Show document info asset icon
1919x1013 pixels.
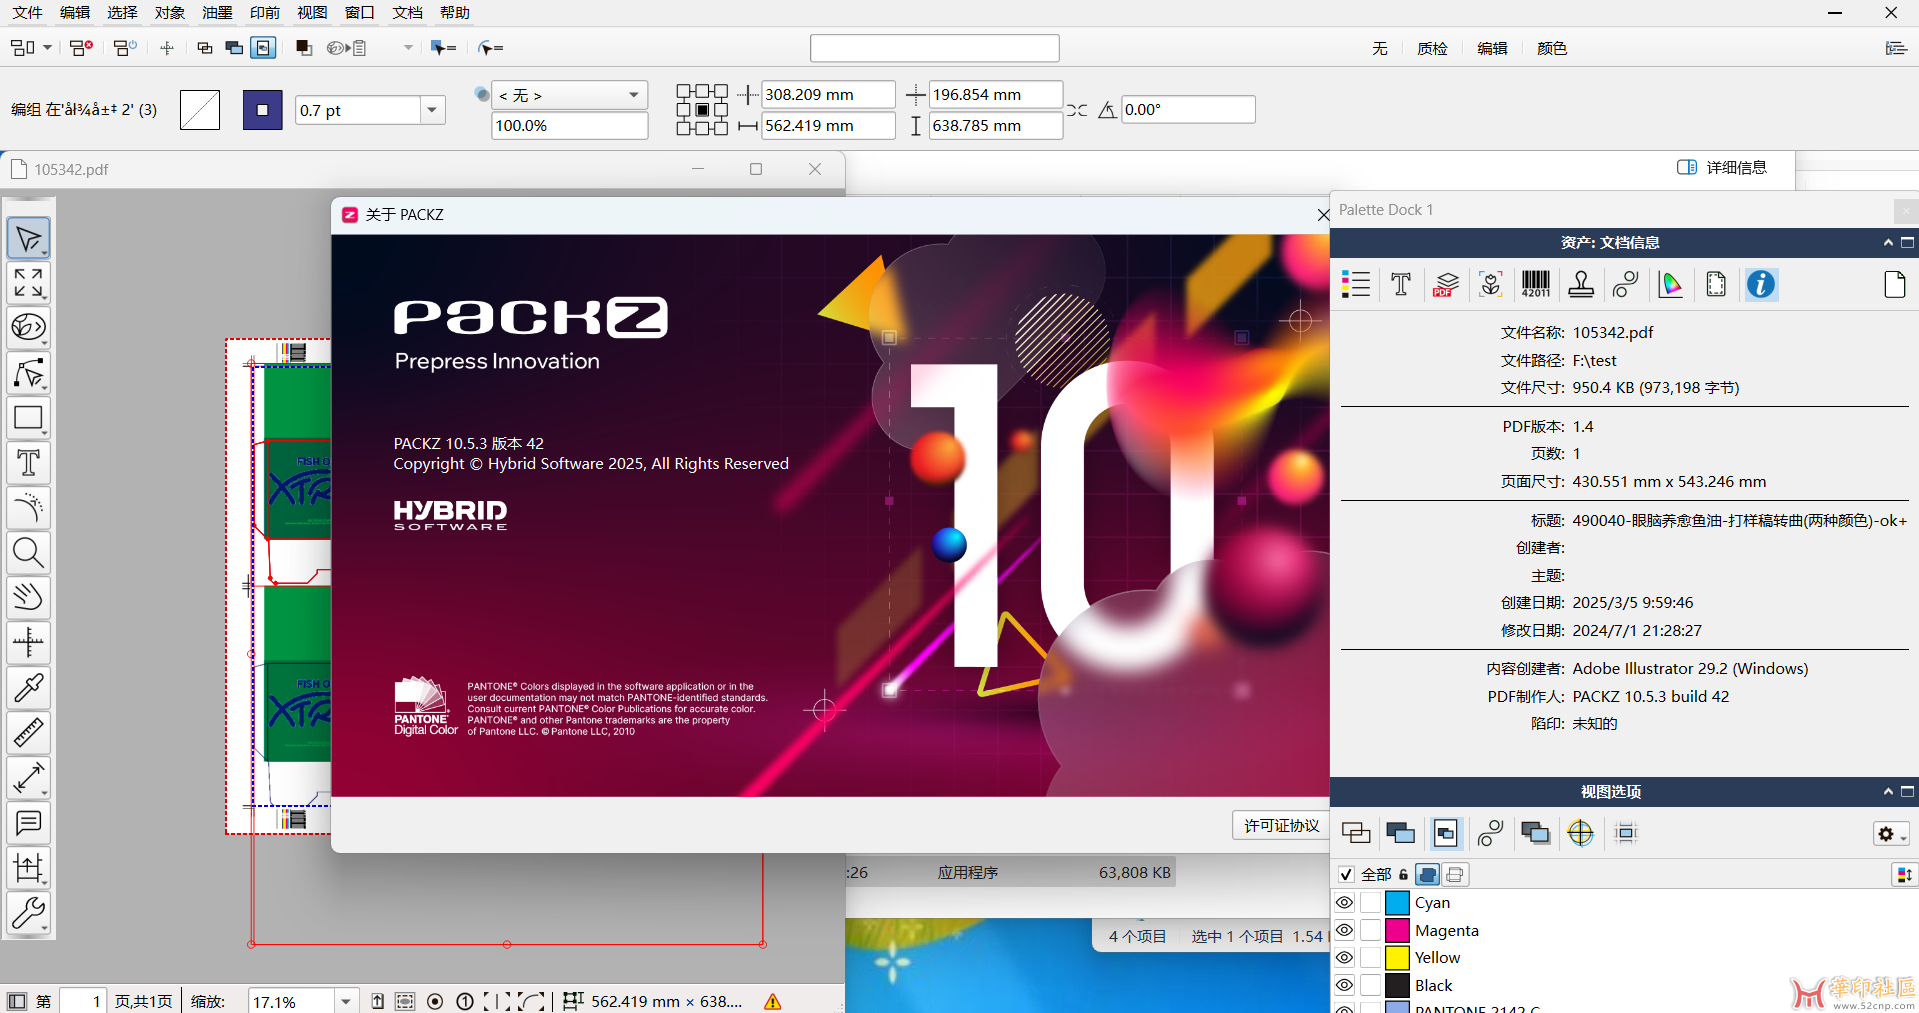click(1761, 285)
